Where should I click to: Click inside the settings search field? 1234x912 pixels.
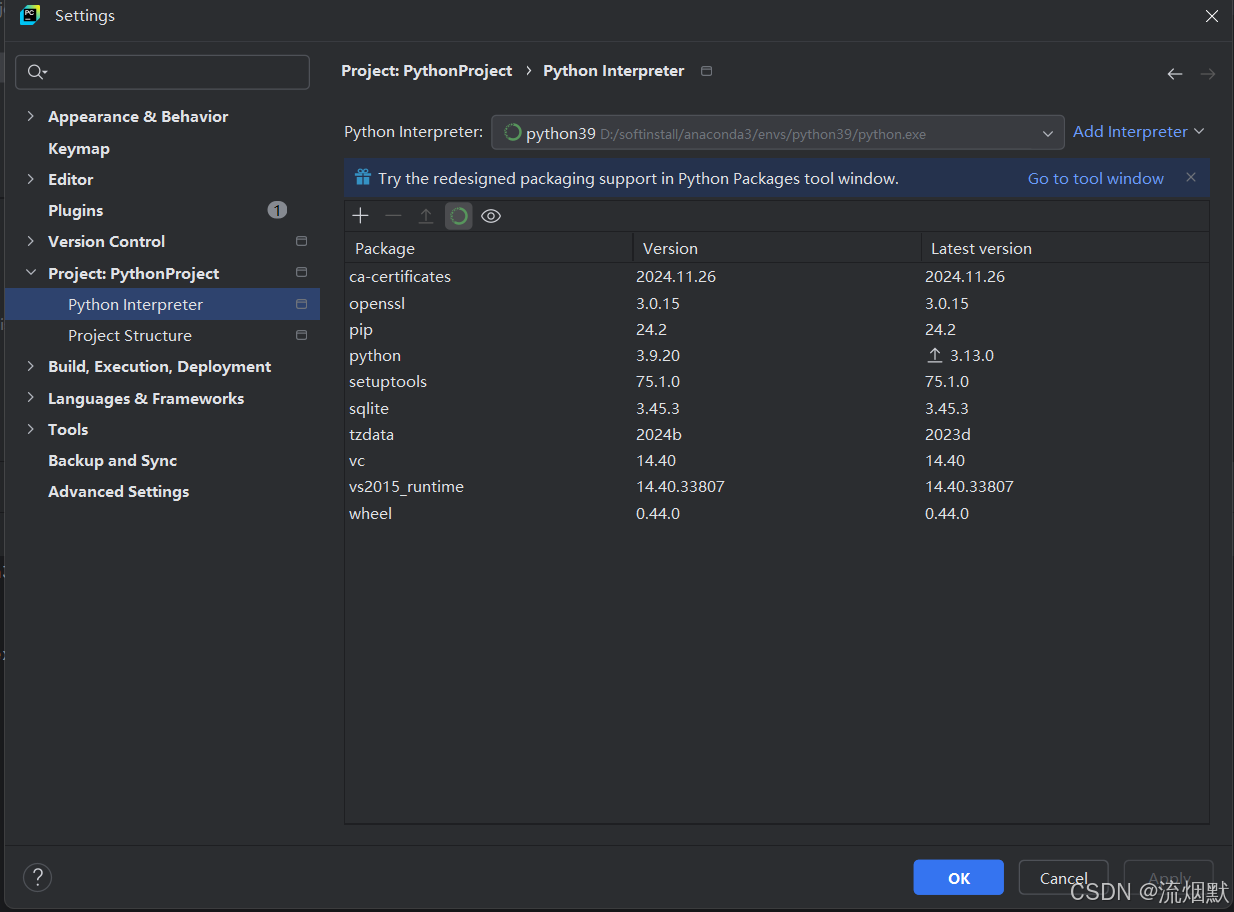[162, 72]
